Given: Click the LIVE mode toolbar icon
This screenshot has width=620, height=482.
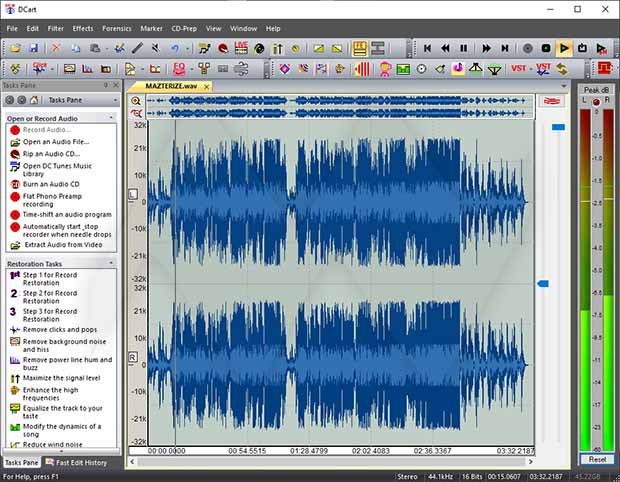Looking at the screenshot, I should pos(241,48).
